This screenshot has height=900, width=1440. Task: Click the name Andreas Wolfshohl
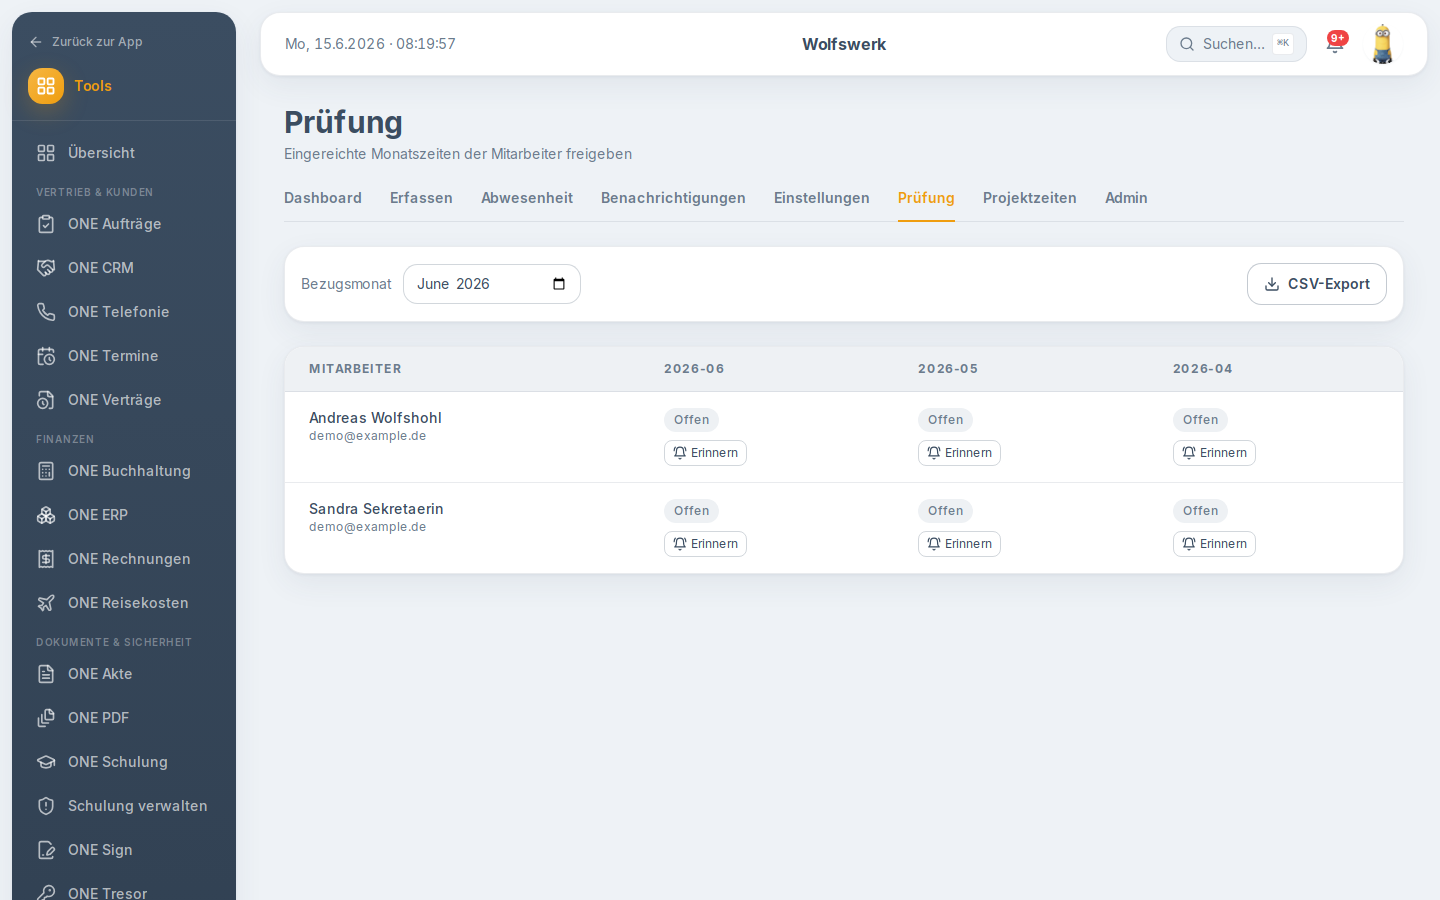(375, 418)
